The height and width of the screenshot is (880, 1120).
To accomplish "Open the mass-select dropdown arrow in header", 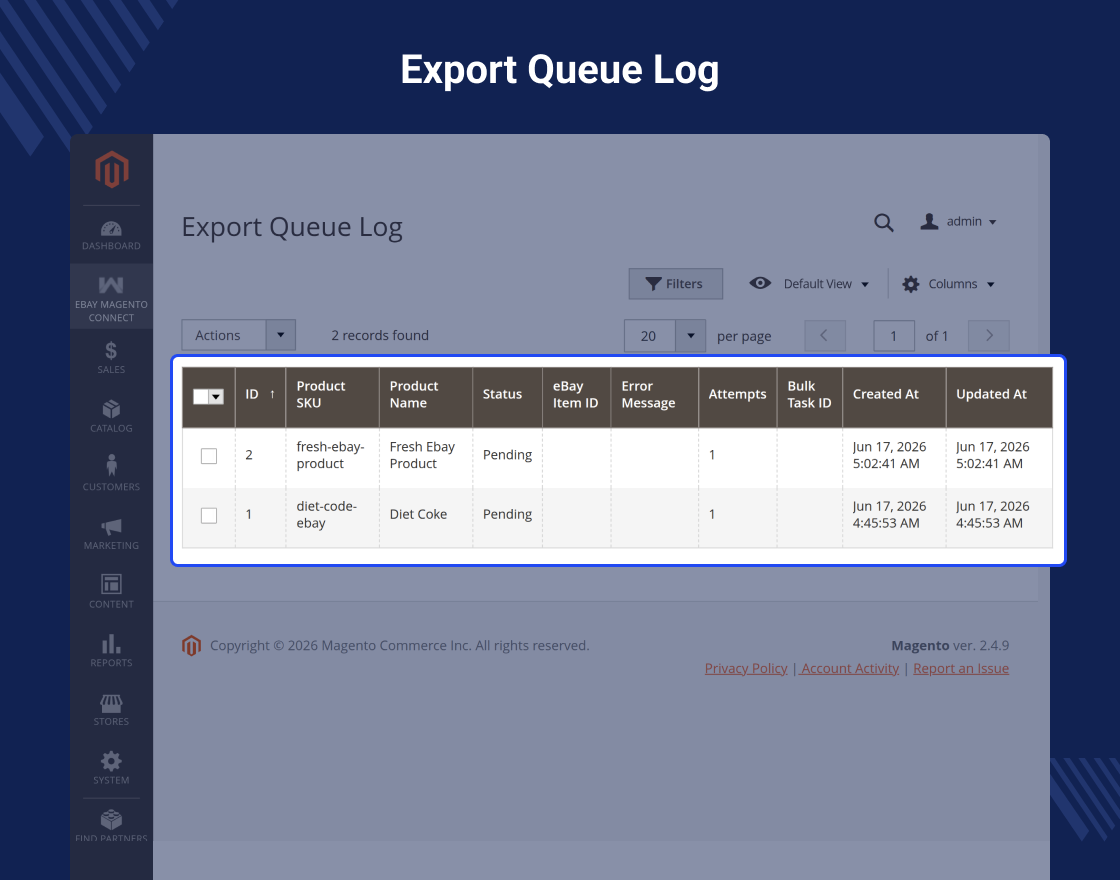I will pos(216,396).
